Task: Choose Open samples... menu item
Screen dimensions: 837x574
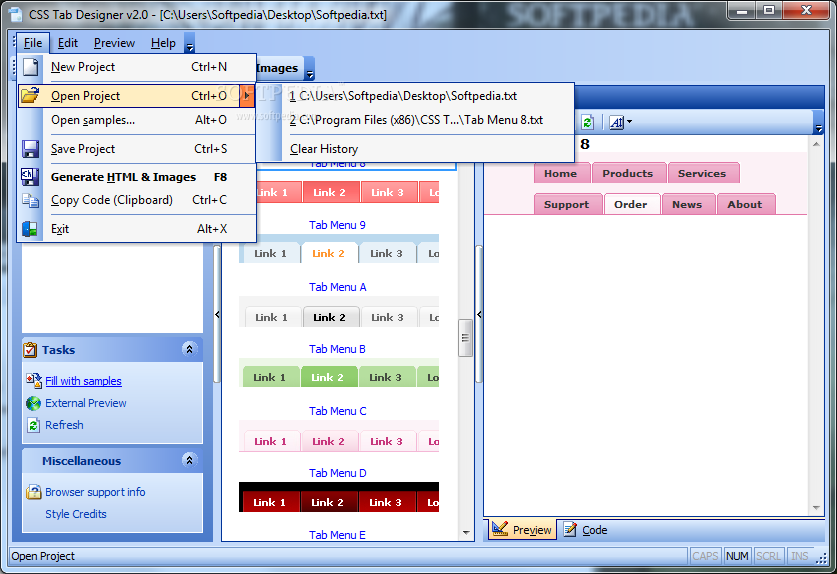Action: (x=137, y=120)
